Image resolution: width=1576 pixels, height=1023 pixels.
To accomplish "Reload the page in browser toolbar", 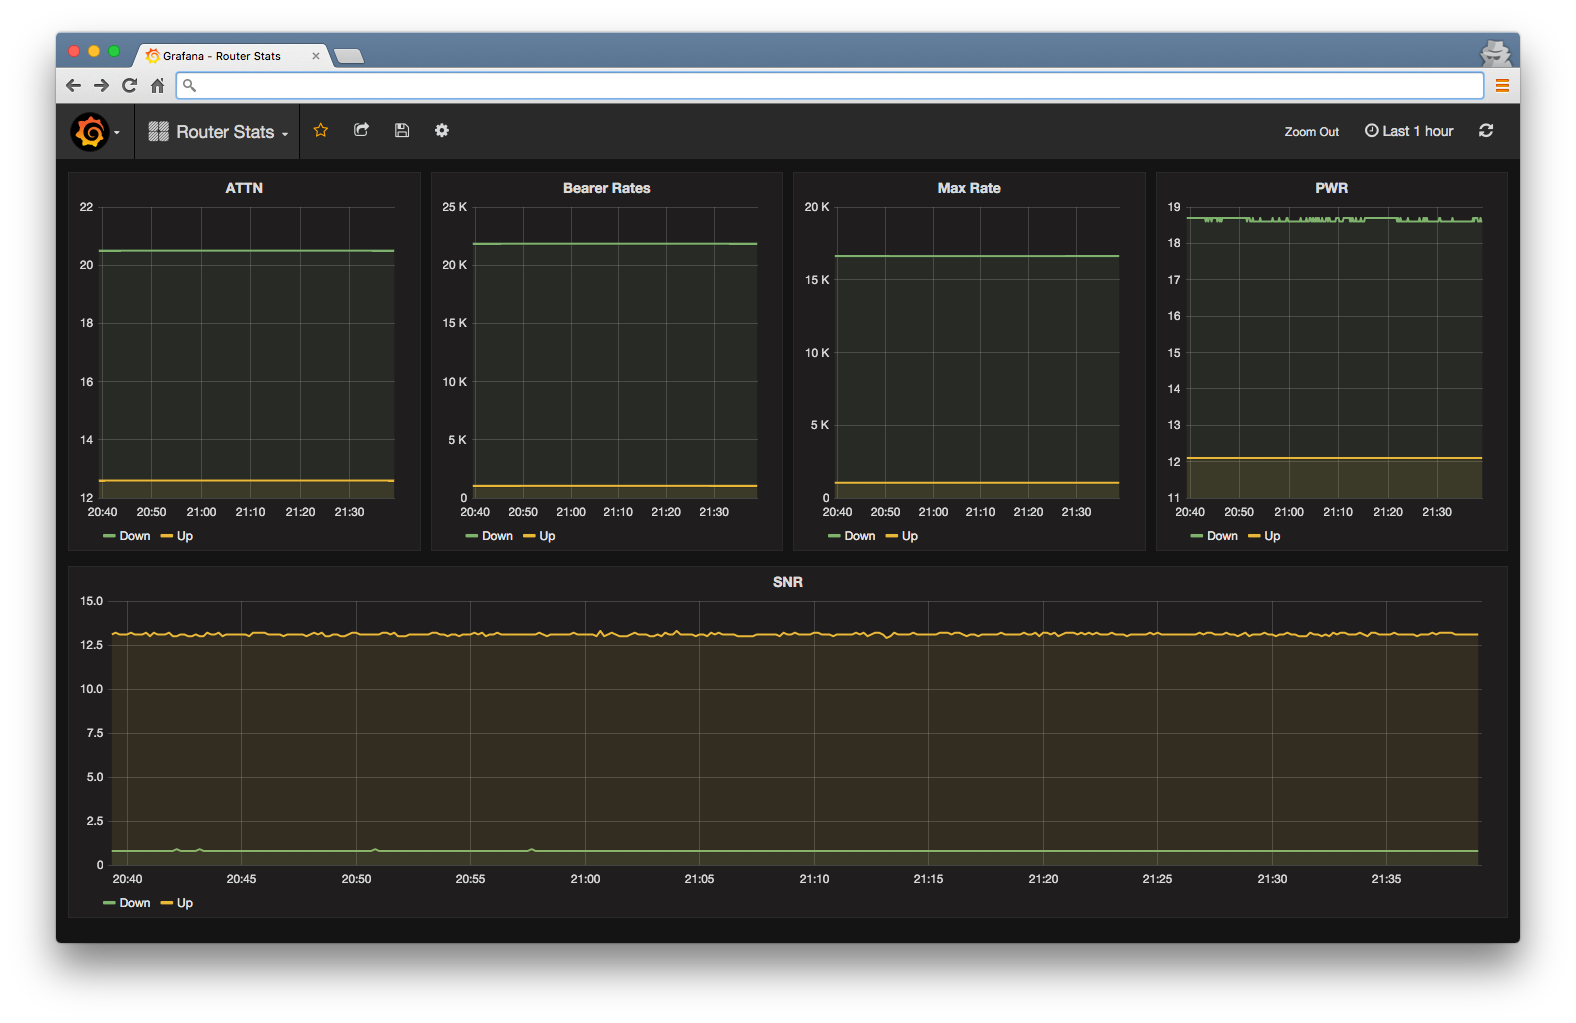I will tap(129, 86).
